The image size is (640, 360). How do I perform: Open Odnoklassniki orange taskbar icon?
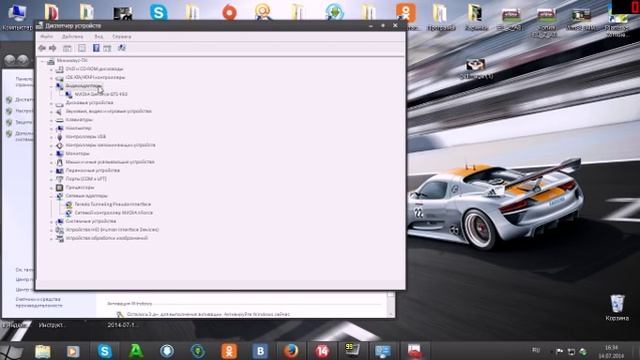229,351
